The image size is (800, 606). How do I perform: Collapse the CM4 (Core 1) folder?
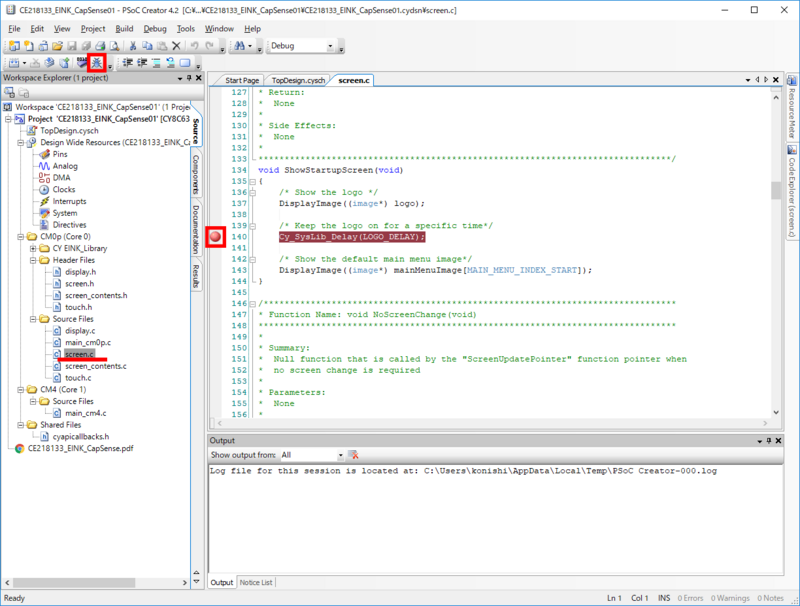pyautogui.click(x=20, y=390)
